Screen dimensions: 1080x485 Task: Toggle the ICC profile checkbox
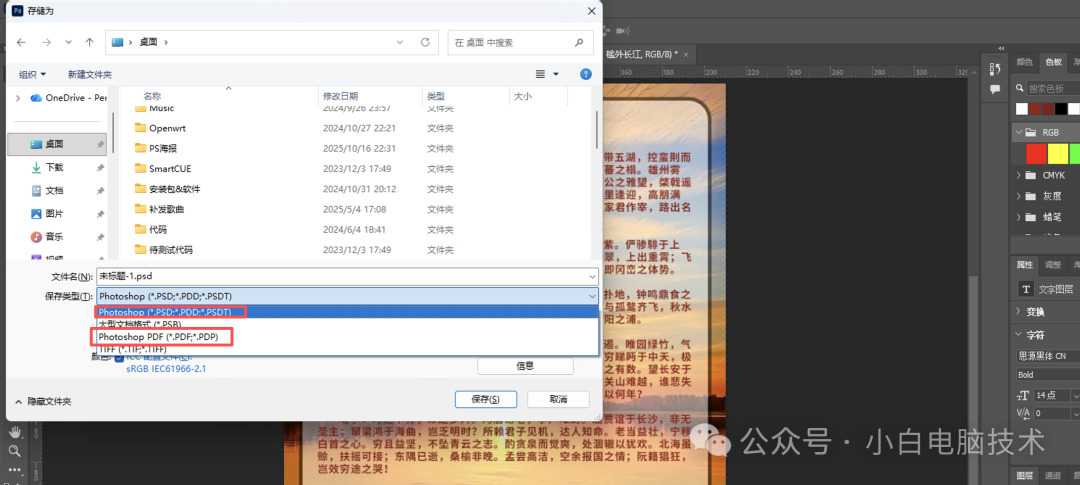[x=120, y=357]
